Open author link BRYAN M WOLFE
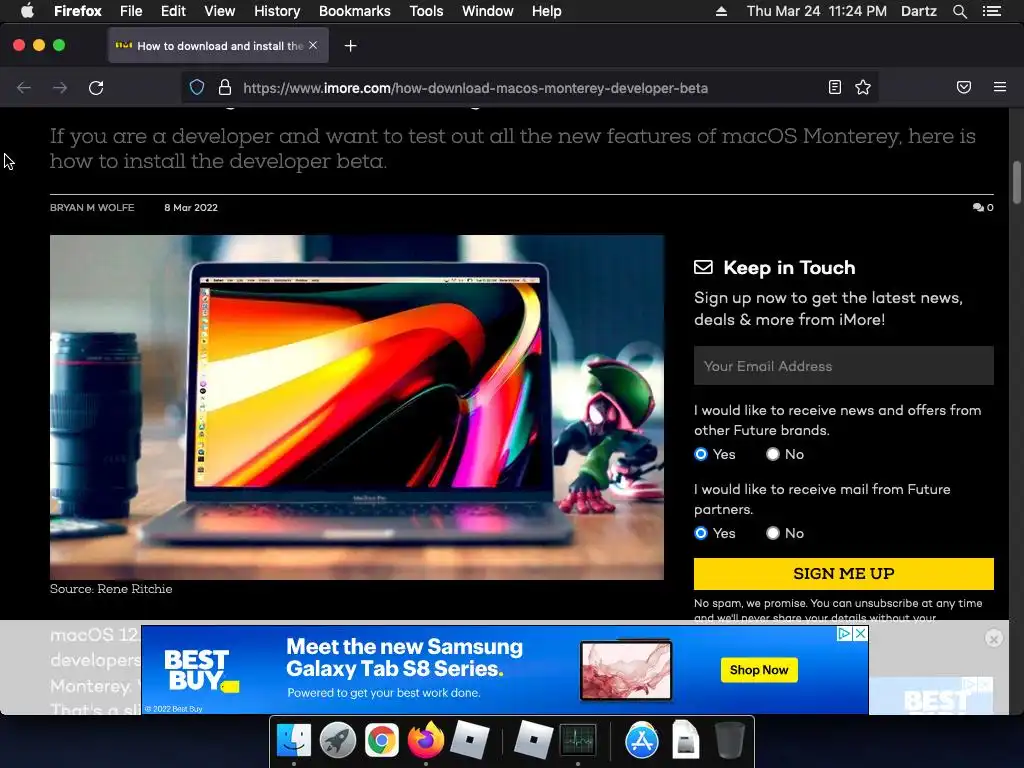Image resolution: width=1024 pixels, height=768 pixels. tap(92, 208)
